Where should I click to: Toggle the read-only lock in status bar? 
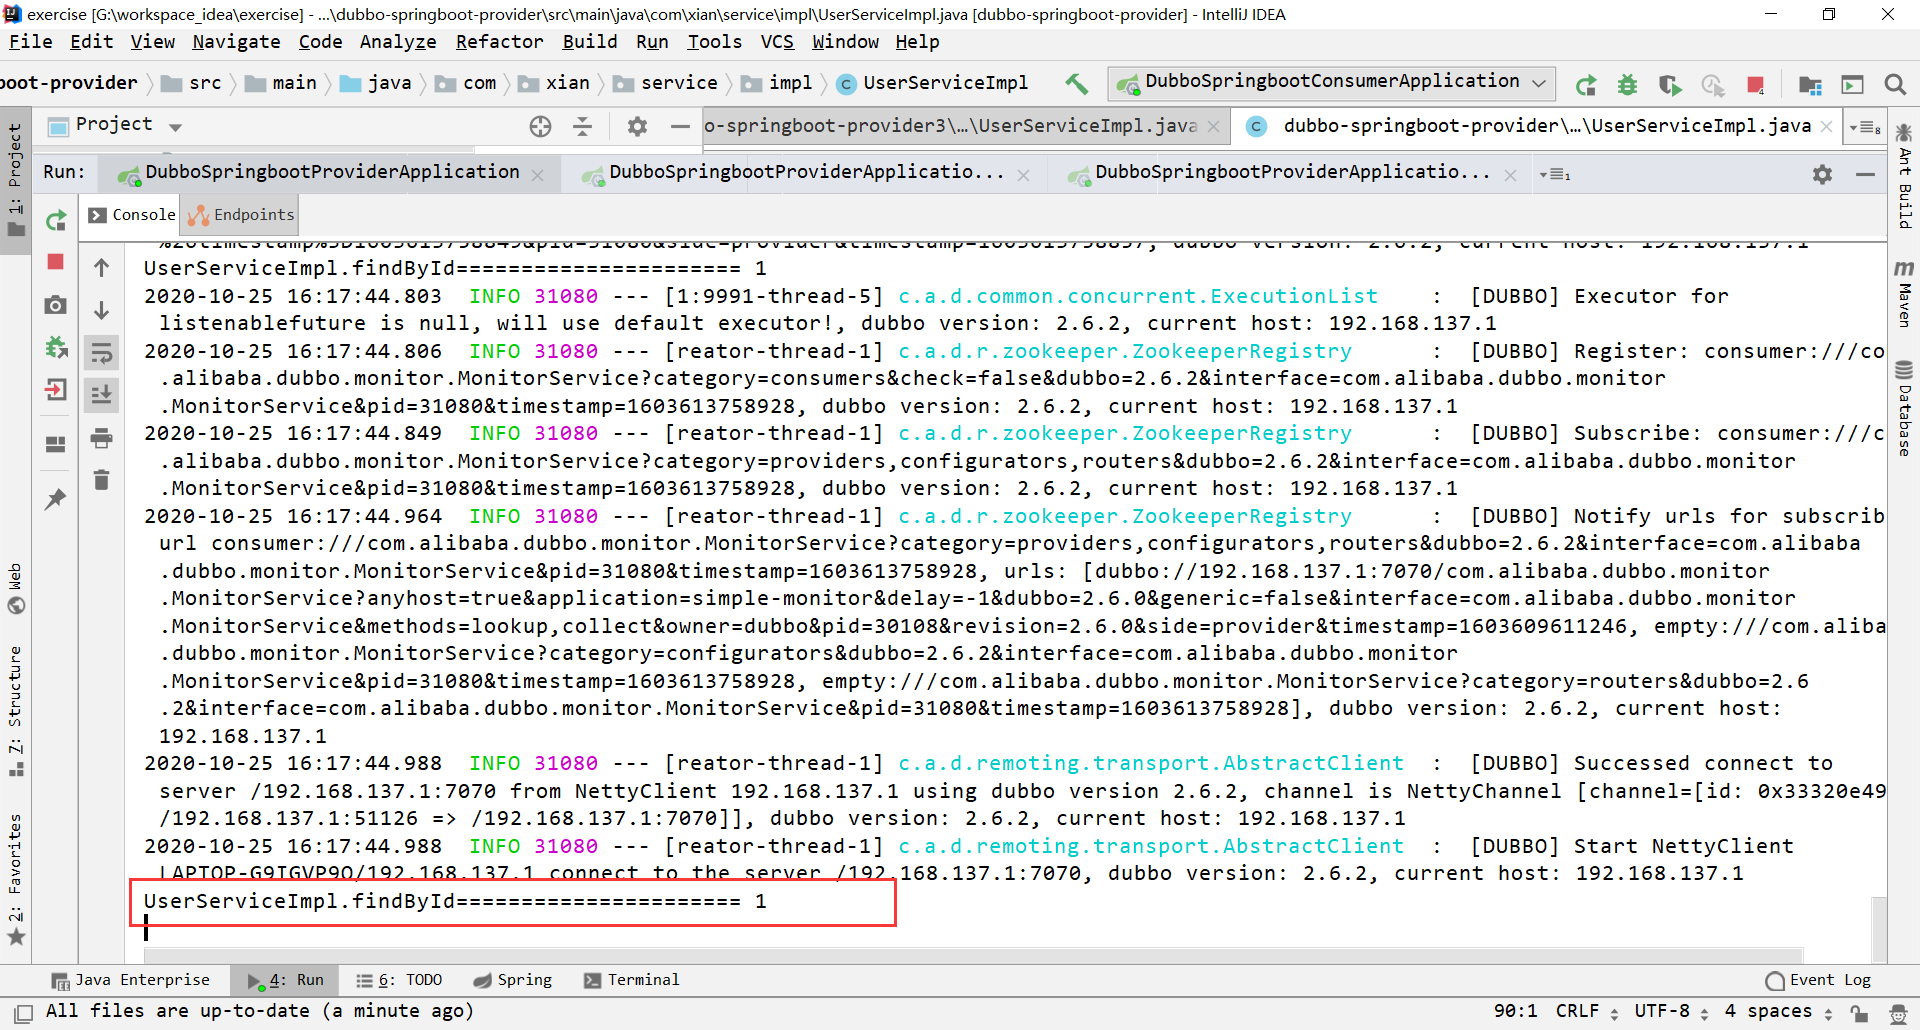1859,1012
